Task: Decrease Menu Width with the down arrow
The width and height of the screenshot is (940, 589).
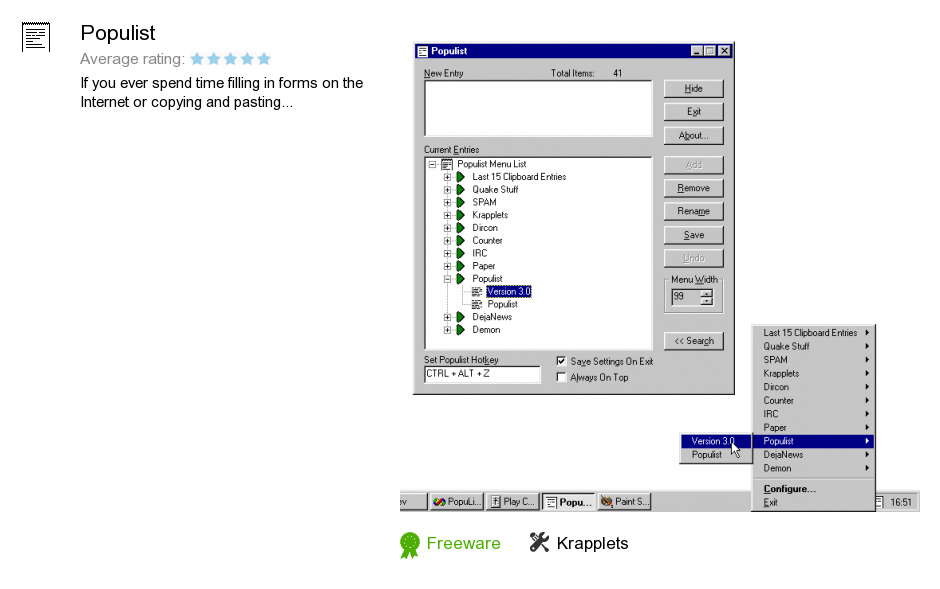Action: [x=707, y=301]
